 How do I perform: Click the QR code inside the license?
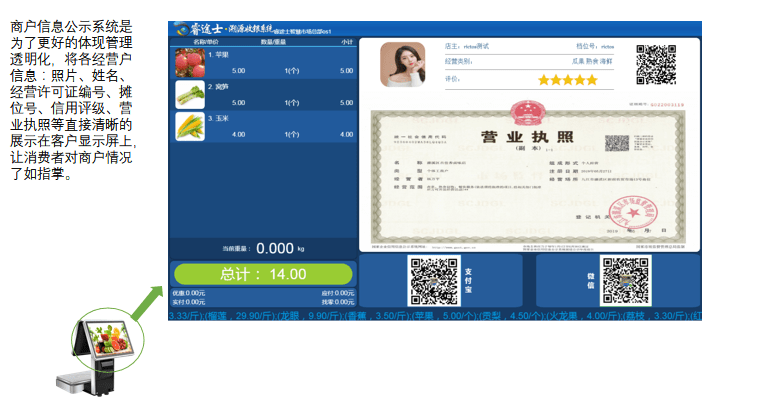(617, 143)
